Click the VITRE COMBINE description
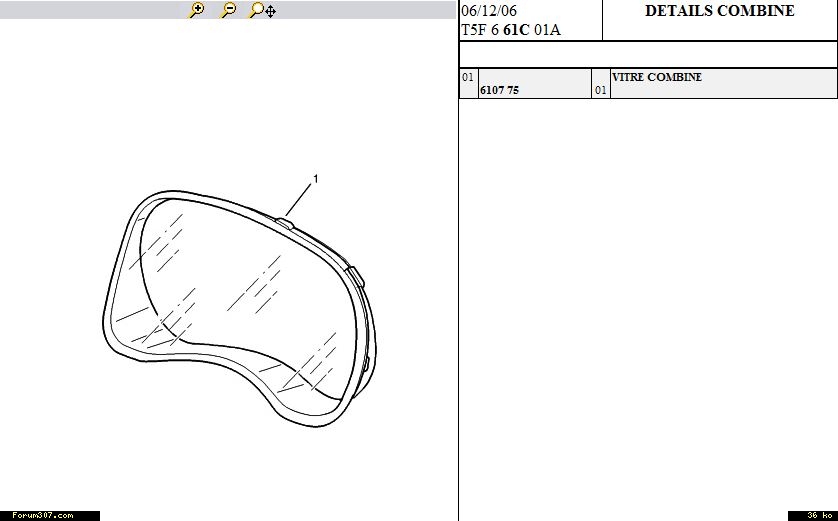 point(657,77)
